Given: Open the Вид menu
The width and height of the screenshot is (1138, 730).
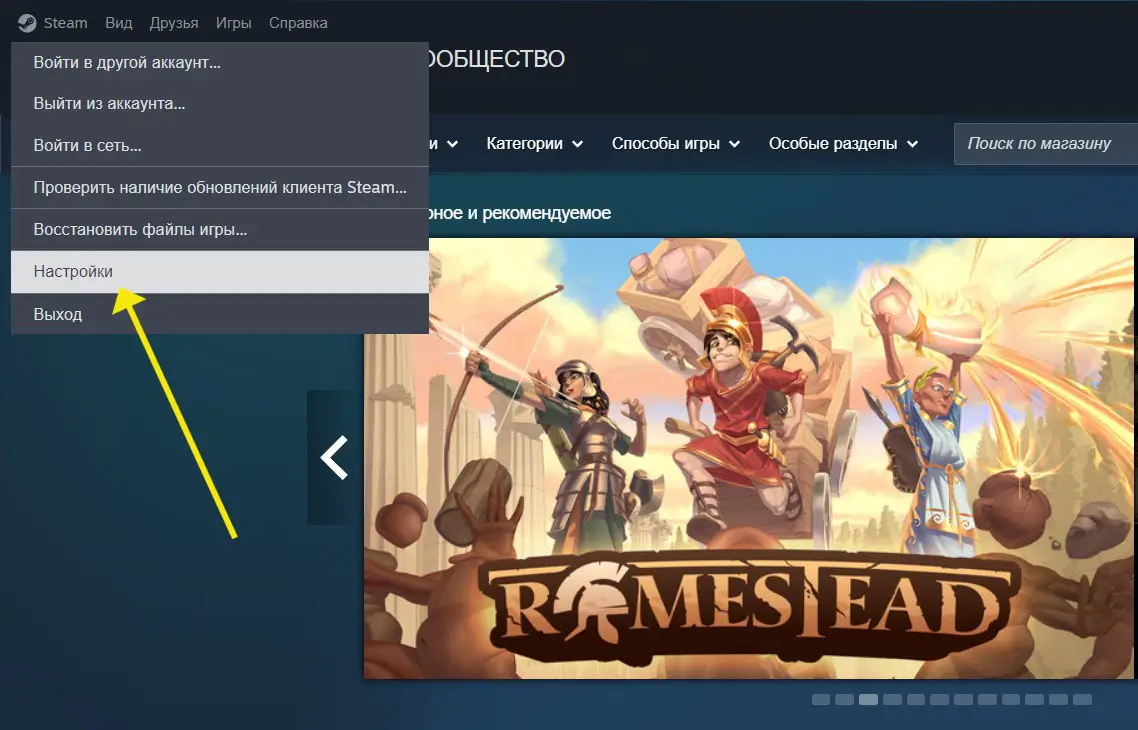Looking at the screenshot, I should [119, 23].
